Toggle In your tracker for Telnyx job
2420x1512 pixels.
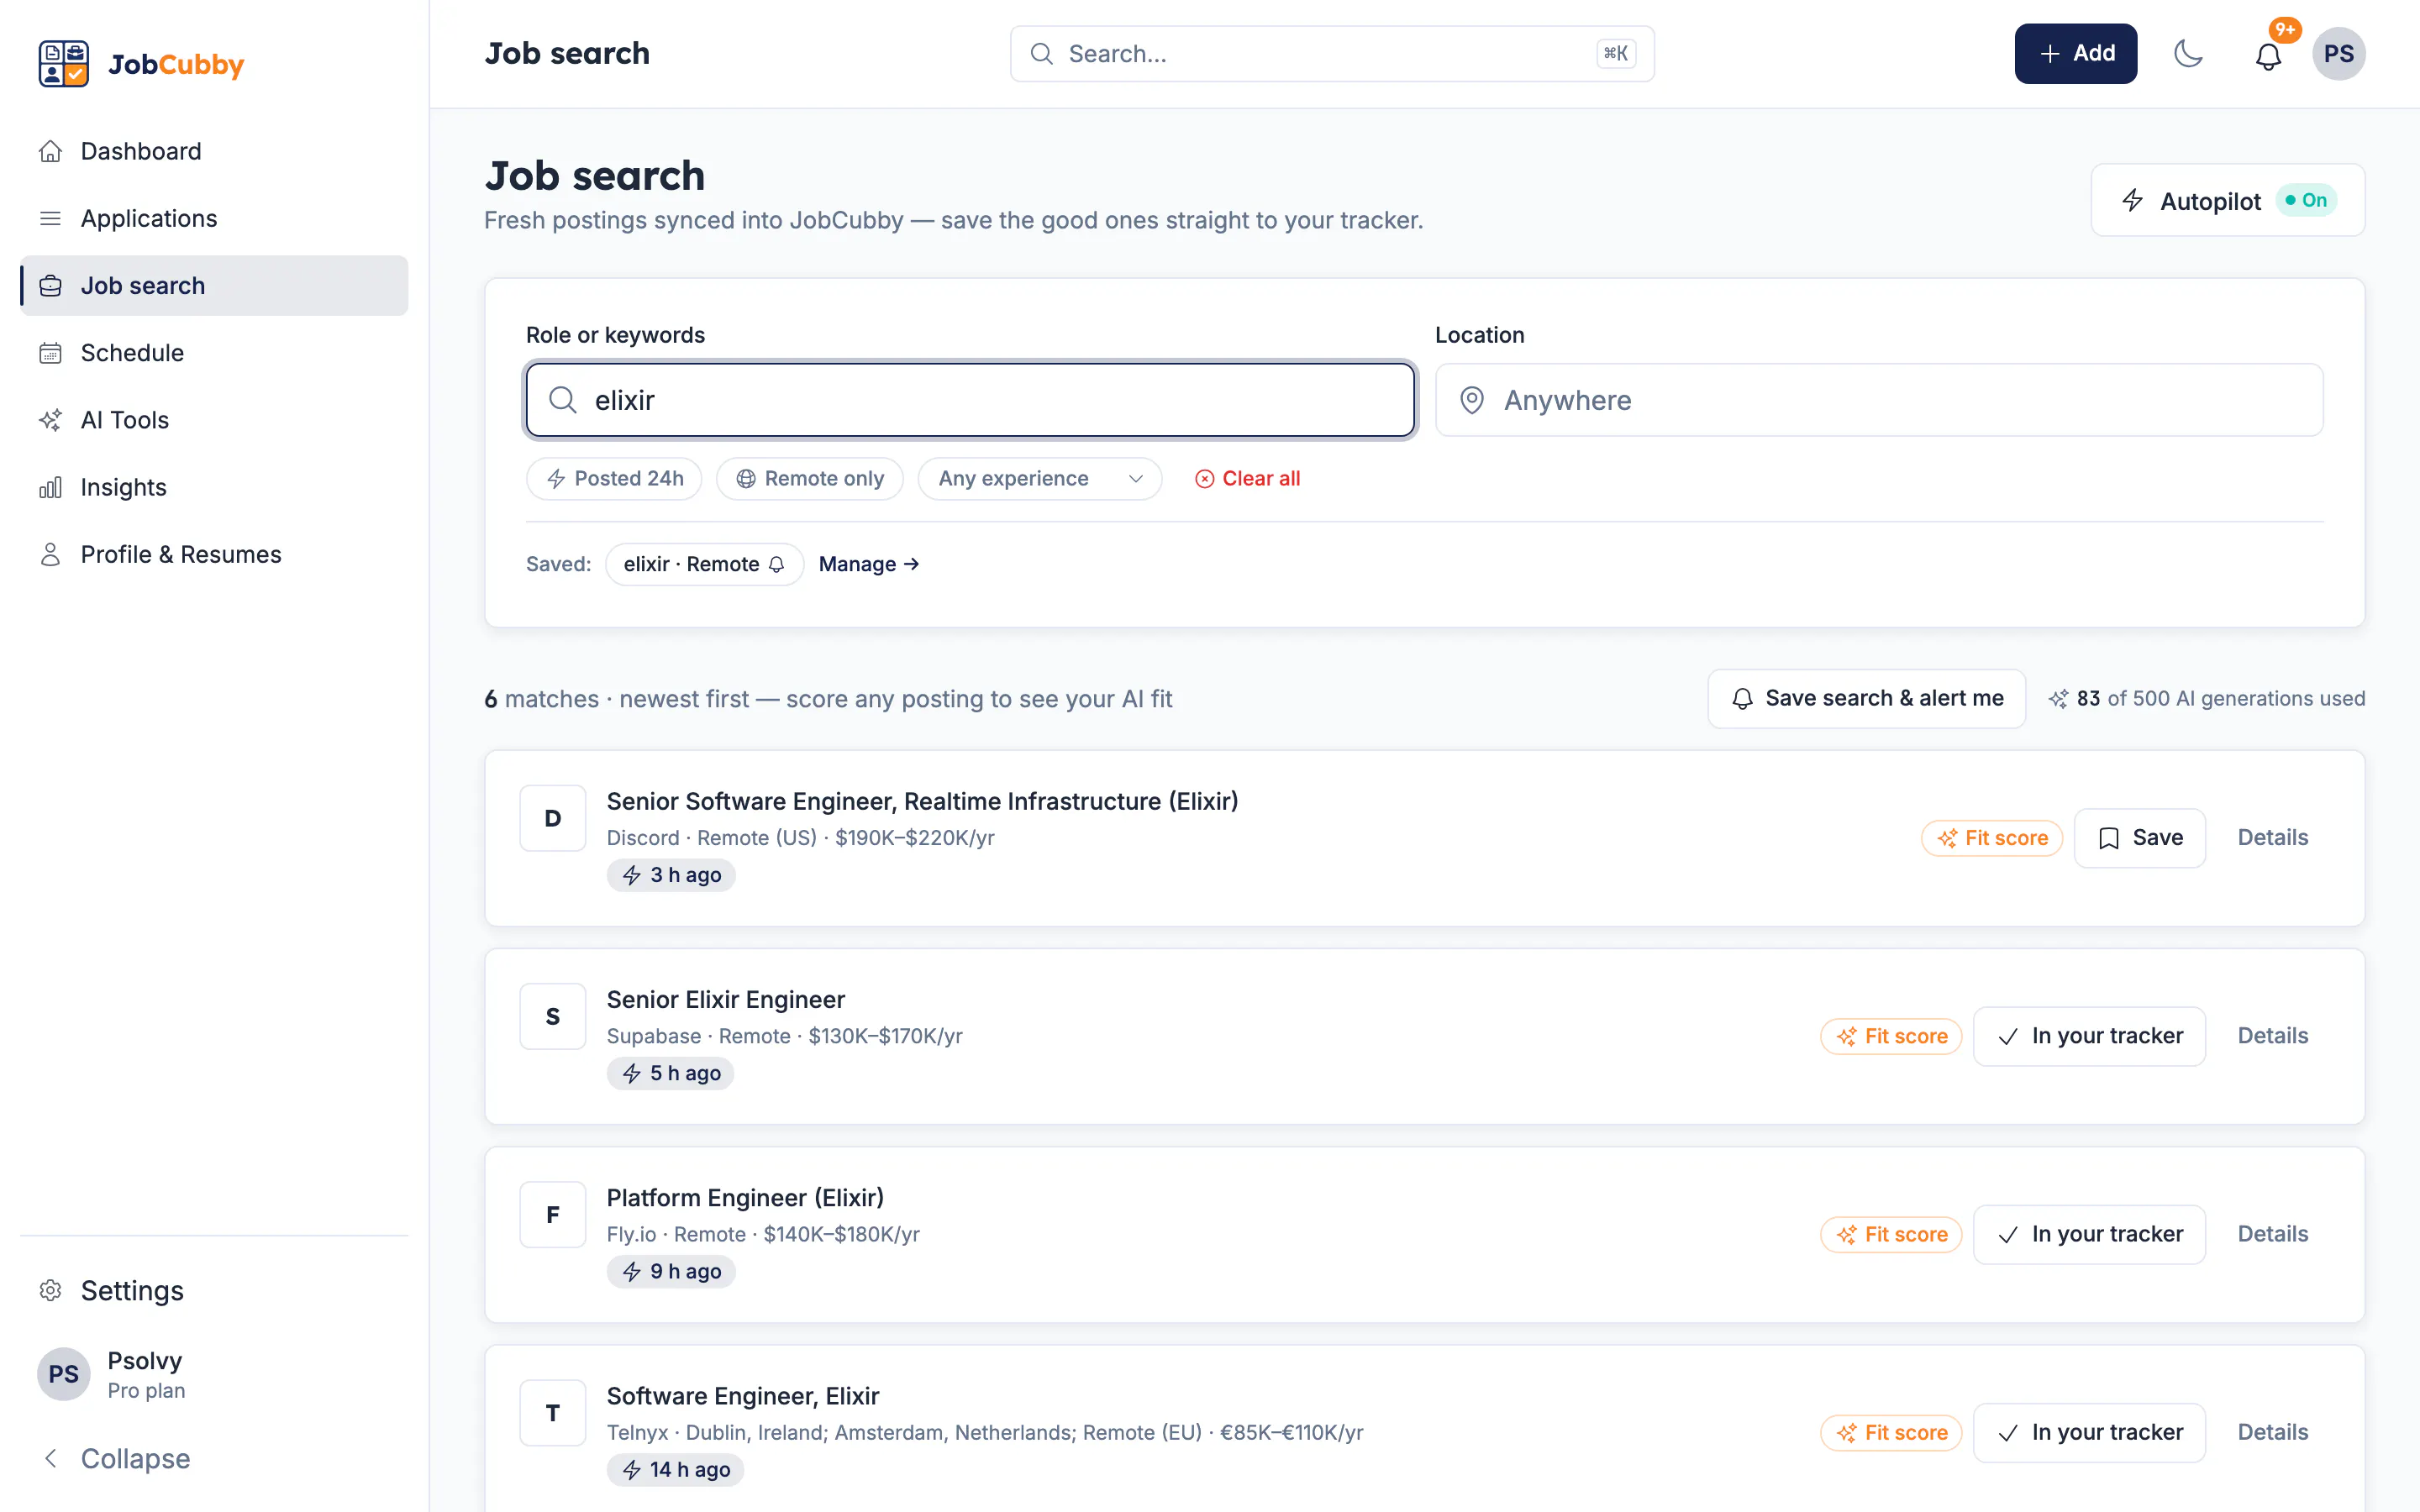point(2089,1432)
